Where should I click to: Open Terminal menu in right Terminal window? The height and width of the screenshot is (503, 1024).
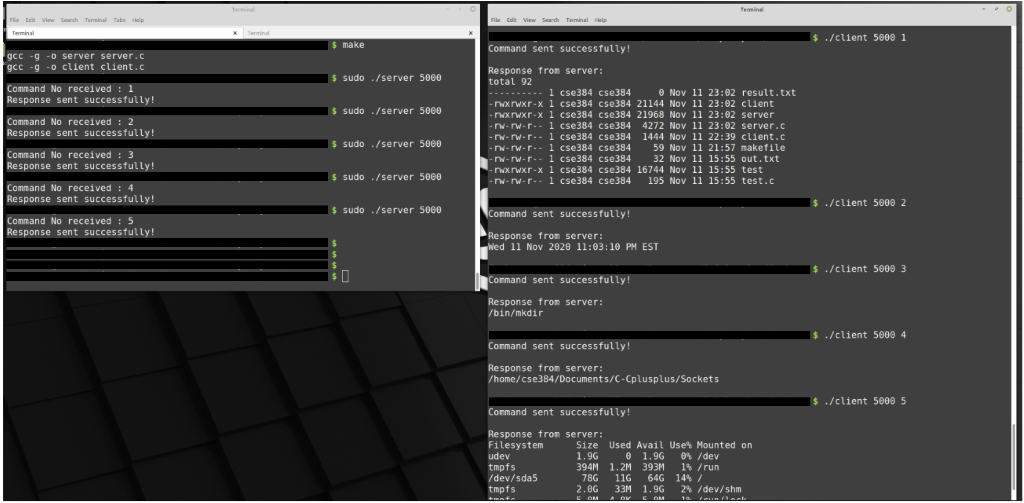coord(577,20)
